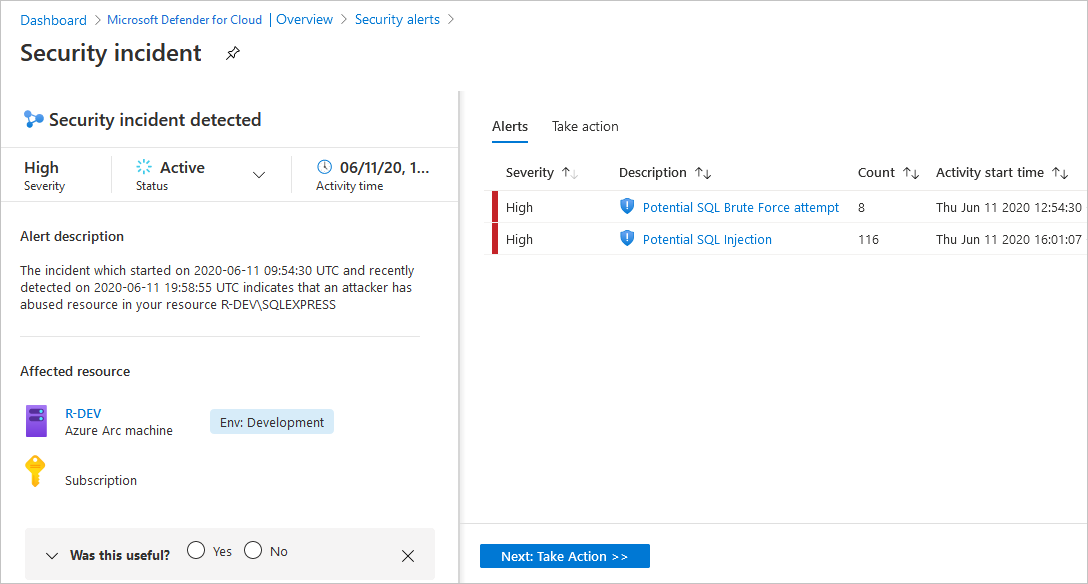
Task: Open the Potential SQL Injection alert
Action: coord(706,239)
